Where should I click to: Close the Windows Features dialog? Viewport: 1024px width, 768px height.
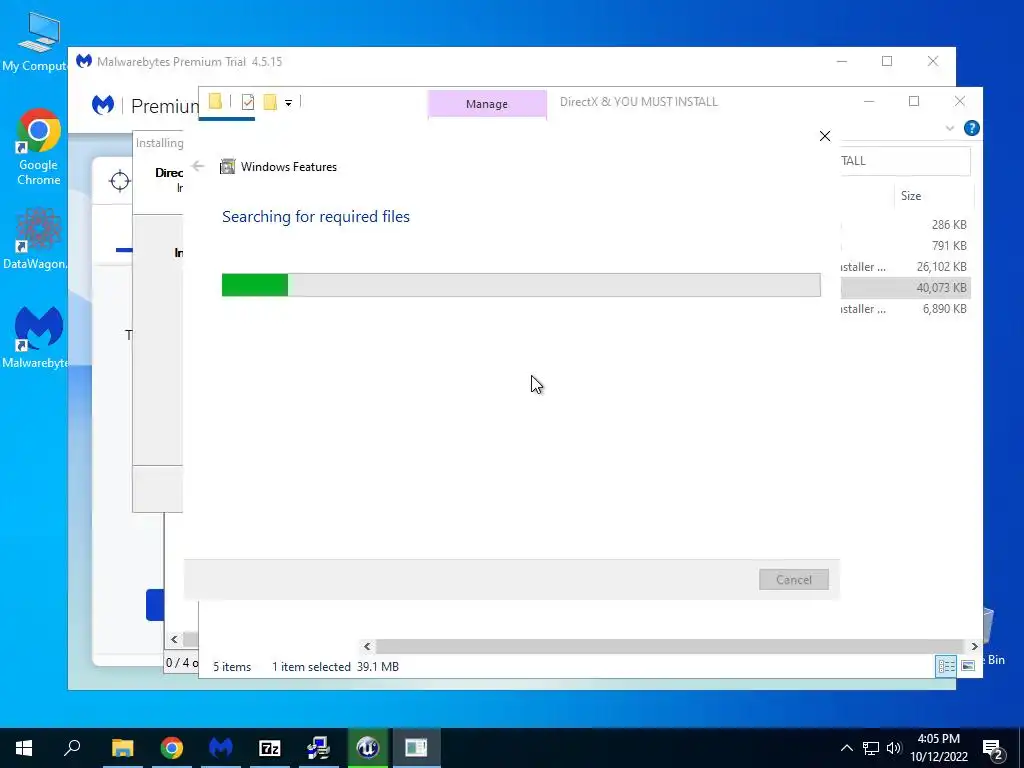825,136
